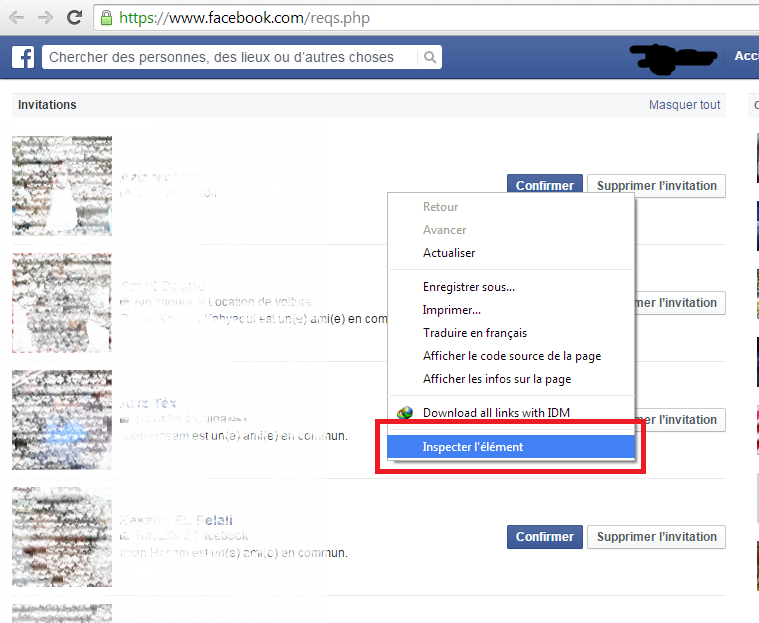Image resolution: width=759 pixels, height=623 pixels.
Task: Click the name 'Zakaria El Felali'
Action: [x=176, y=520]
